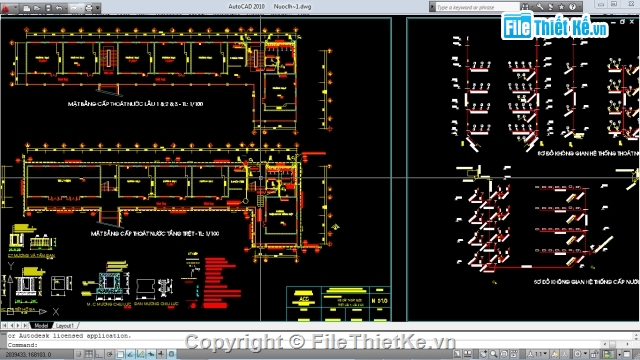Viewport: 640px width, 360px height.
Task: Plot the drawing using printer icon
Action: click(x=89, y=8)
